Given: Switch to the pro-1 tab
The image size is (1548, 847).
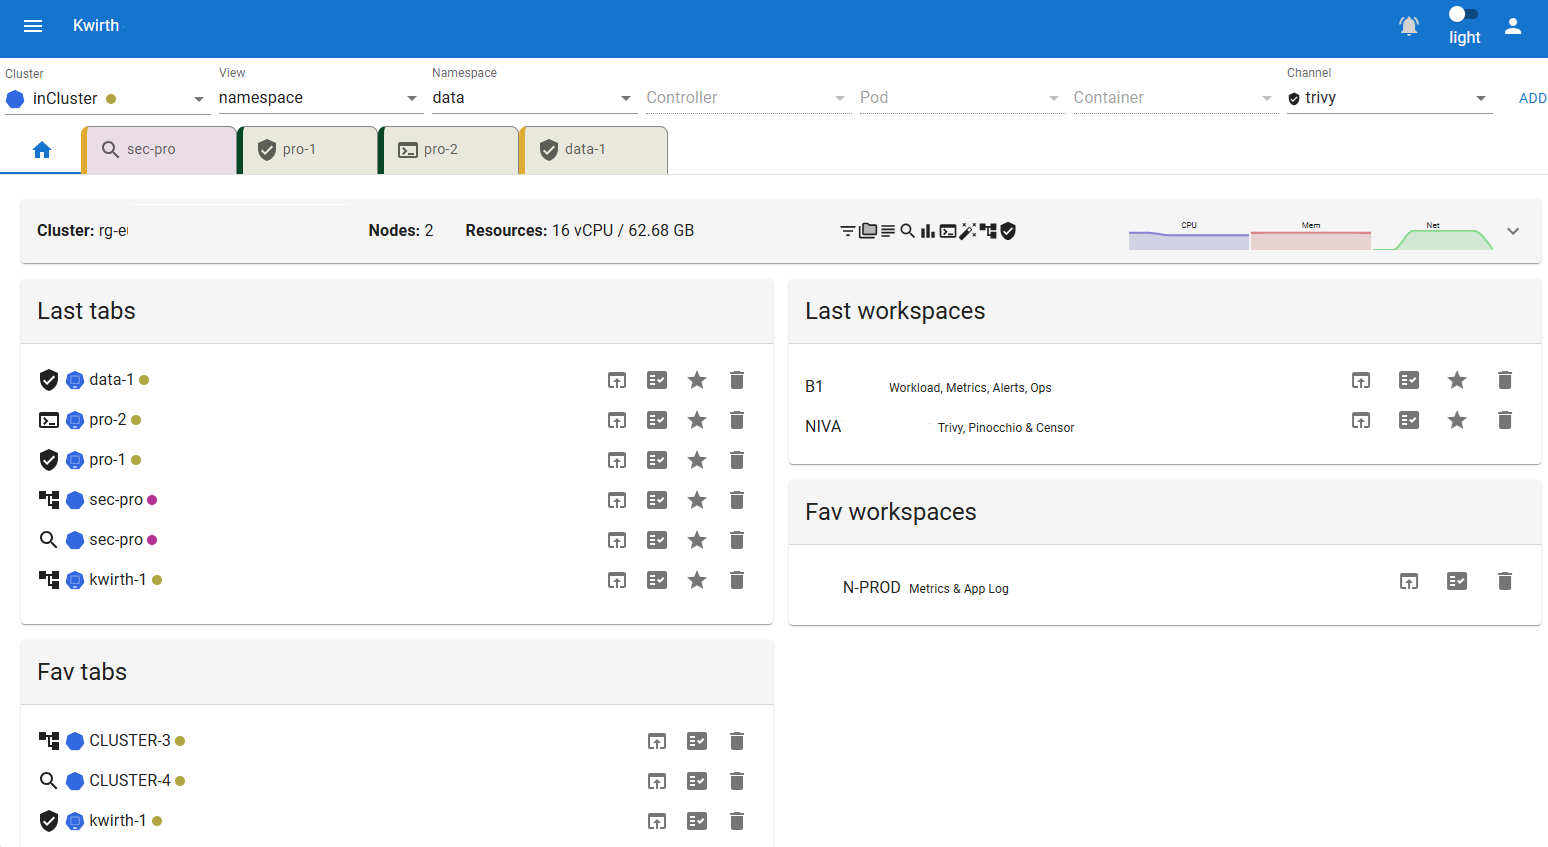Looking at the screenshot, I should tap(308, 150).
